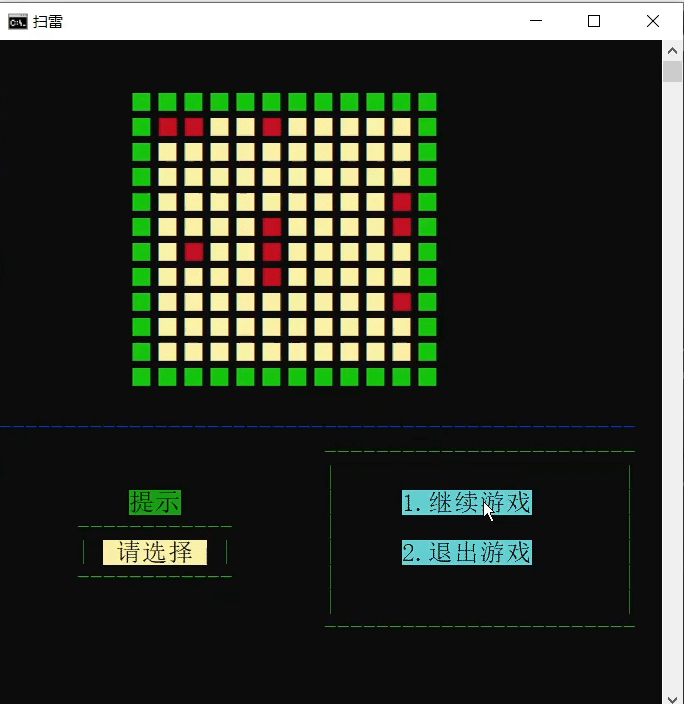684x704 pixels.
Task: Click top-left green corner border cell
Action: tap(141, 102)
